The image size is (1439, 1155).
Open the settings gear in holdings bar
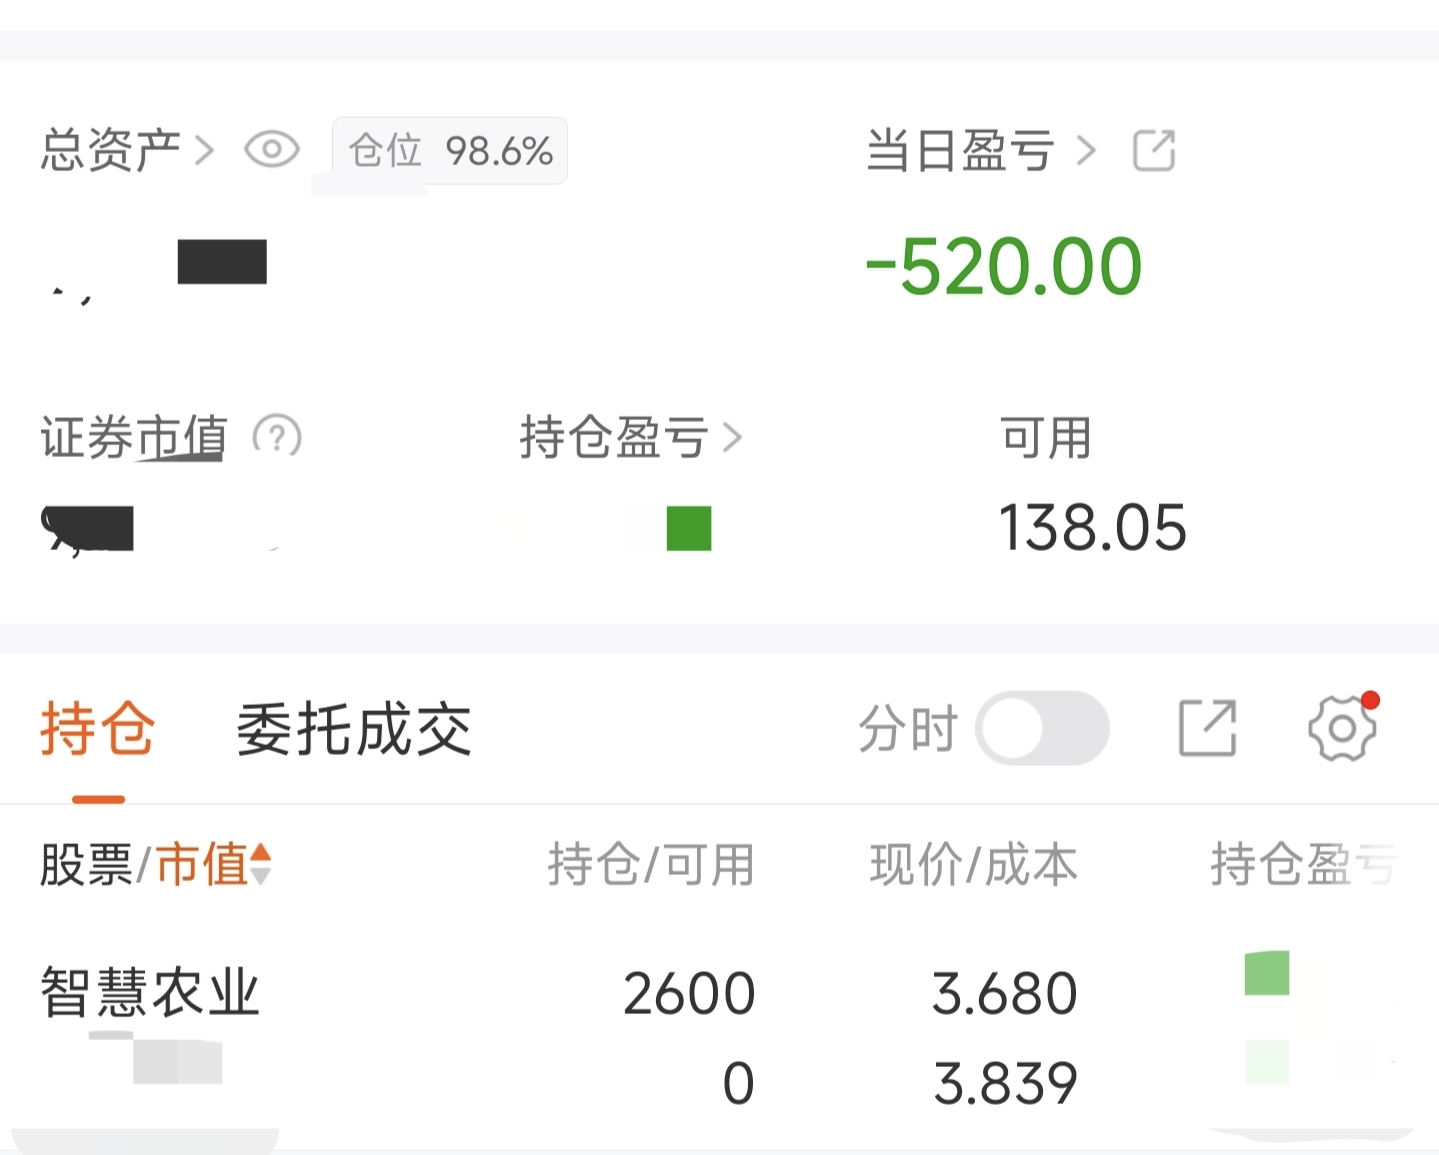[1342, 728]
